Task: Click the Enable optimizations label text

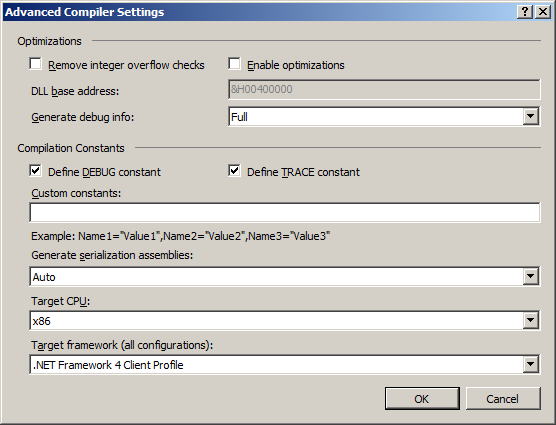Action: (296, 65)
